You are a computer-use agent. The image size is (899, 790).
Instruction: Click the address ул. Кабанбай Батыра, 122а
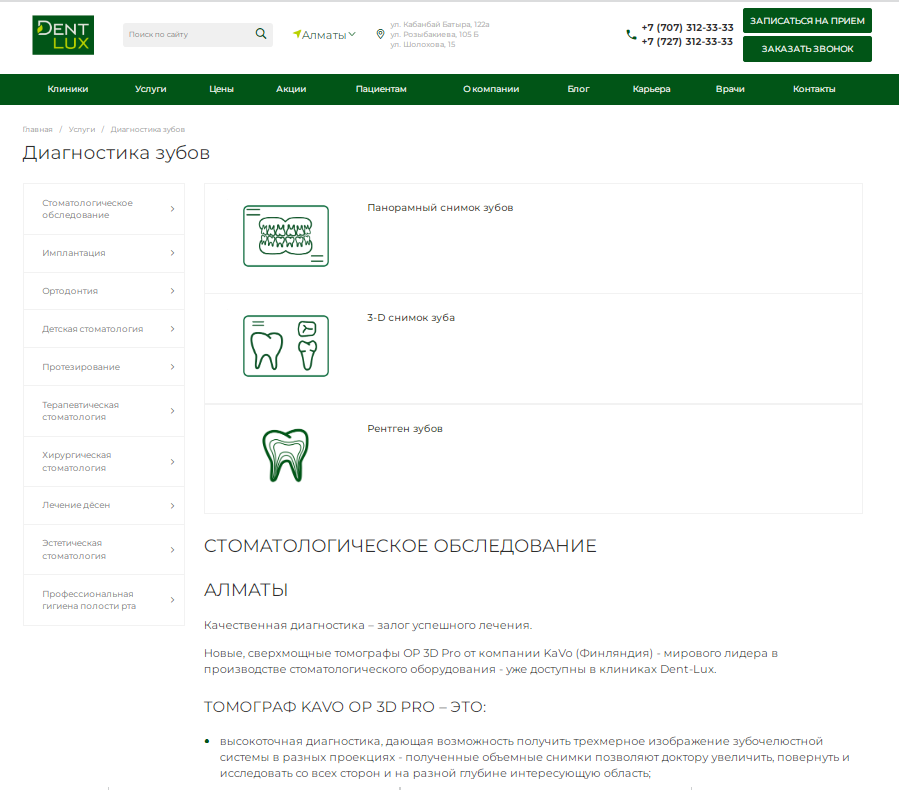440,24
